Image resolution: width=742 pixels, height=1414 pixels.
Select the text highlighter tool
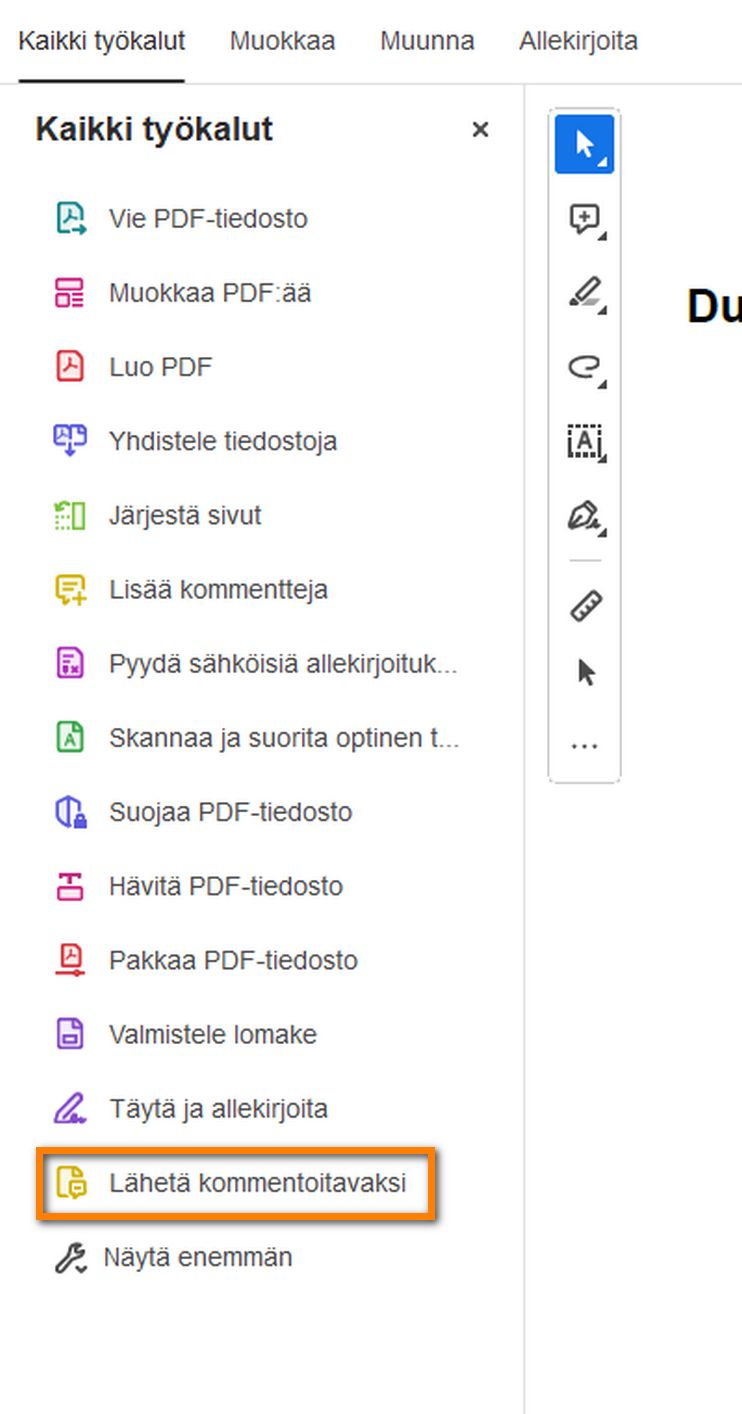583,291
